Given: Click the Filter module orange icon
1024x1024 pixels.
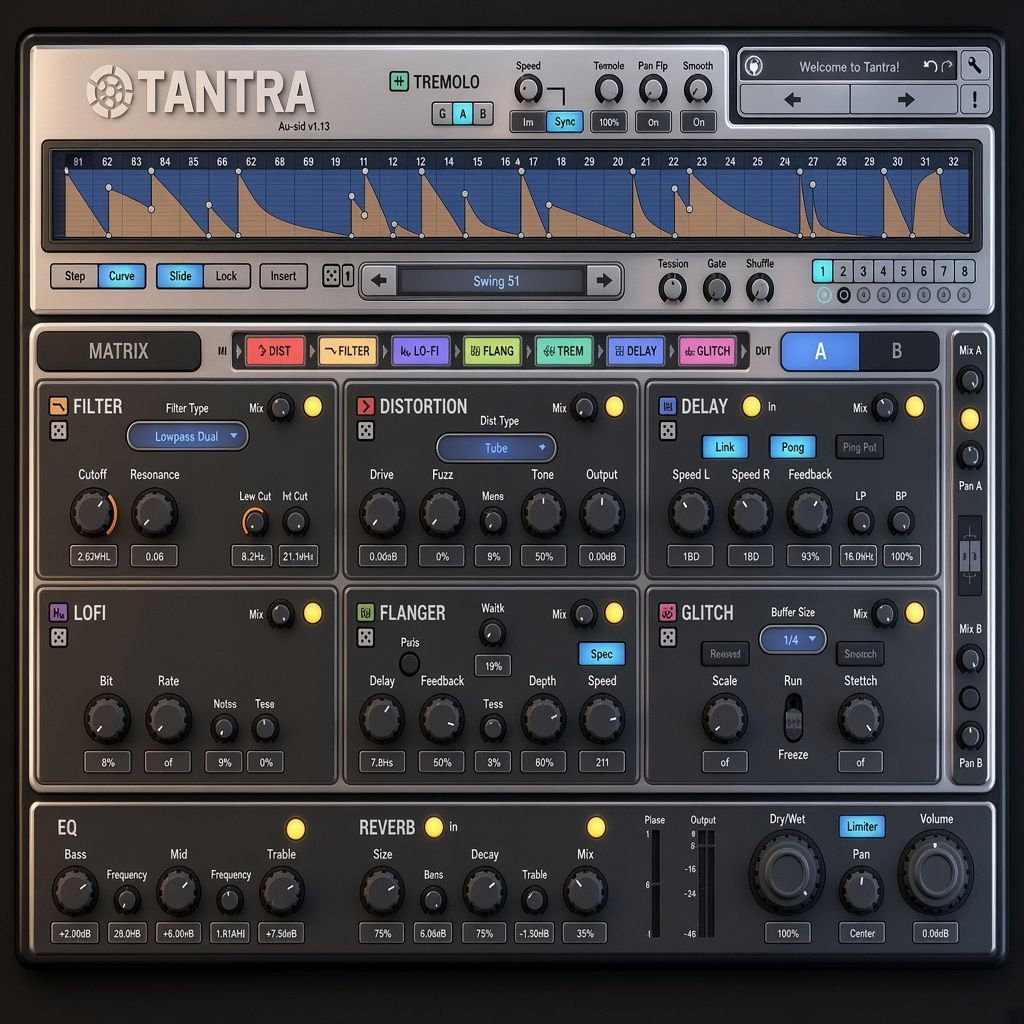Looking at the screenshot, I should click(x=58, y=406).
